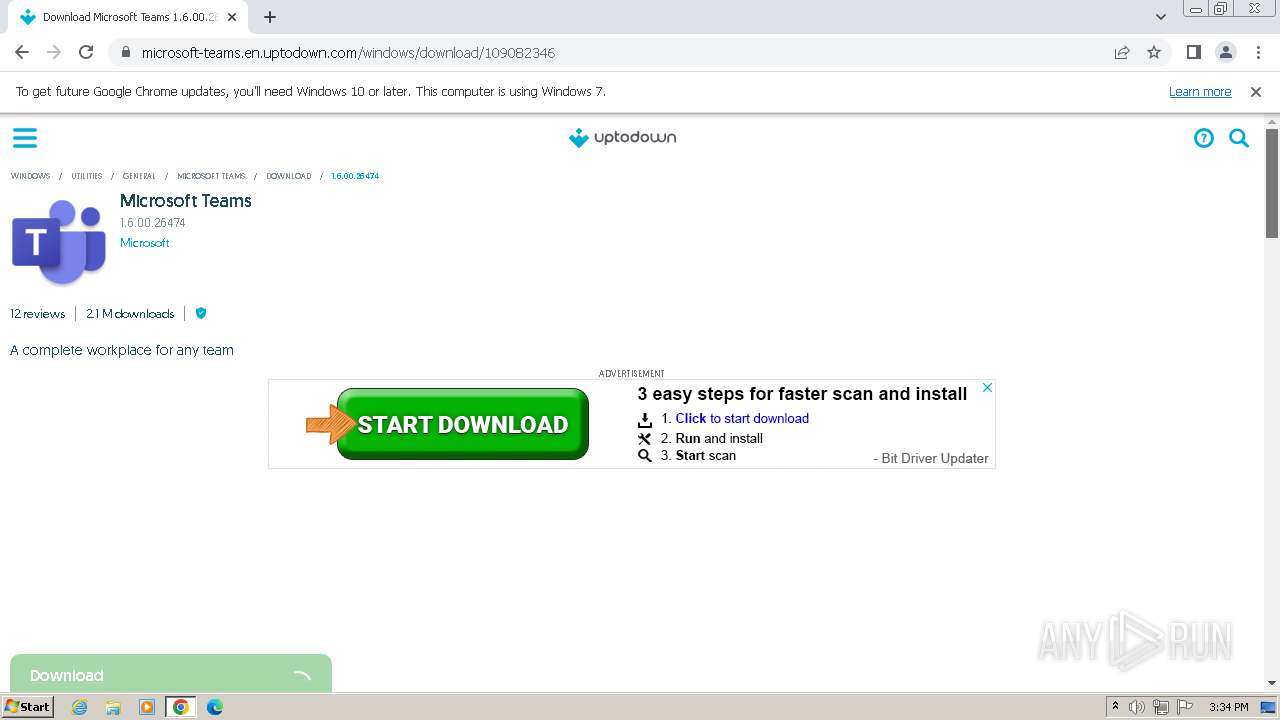Dismiss the Chrome update infobar
This screenshot has width=1280, height=720.
pos(1256,91)
